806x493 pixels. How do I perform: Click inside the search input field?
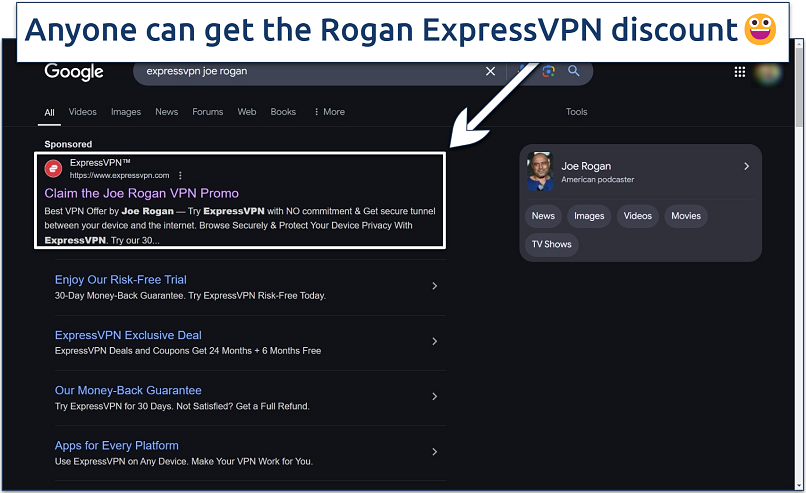pyautogui.click(x=300, y=72)
